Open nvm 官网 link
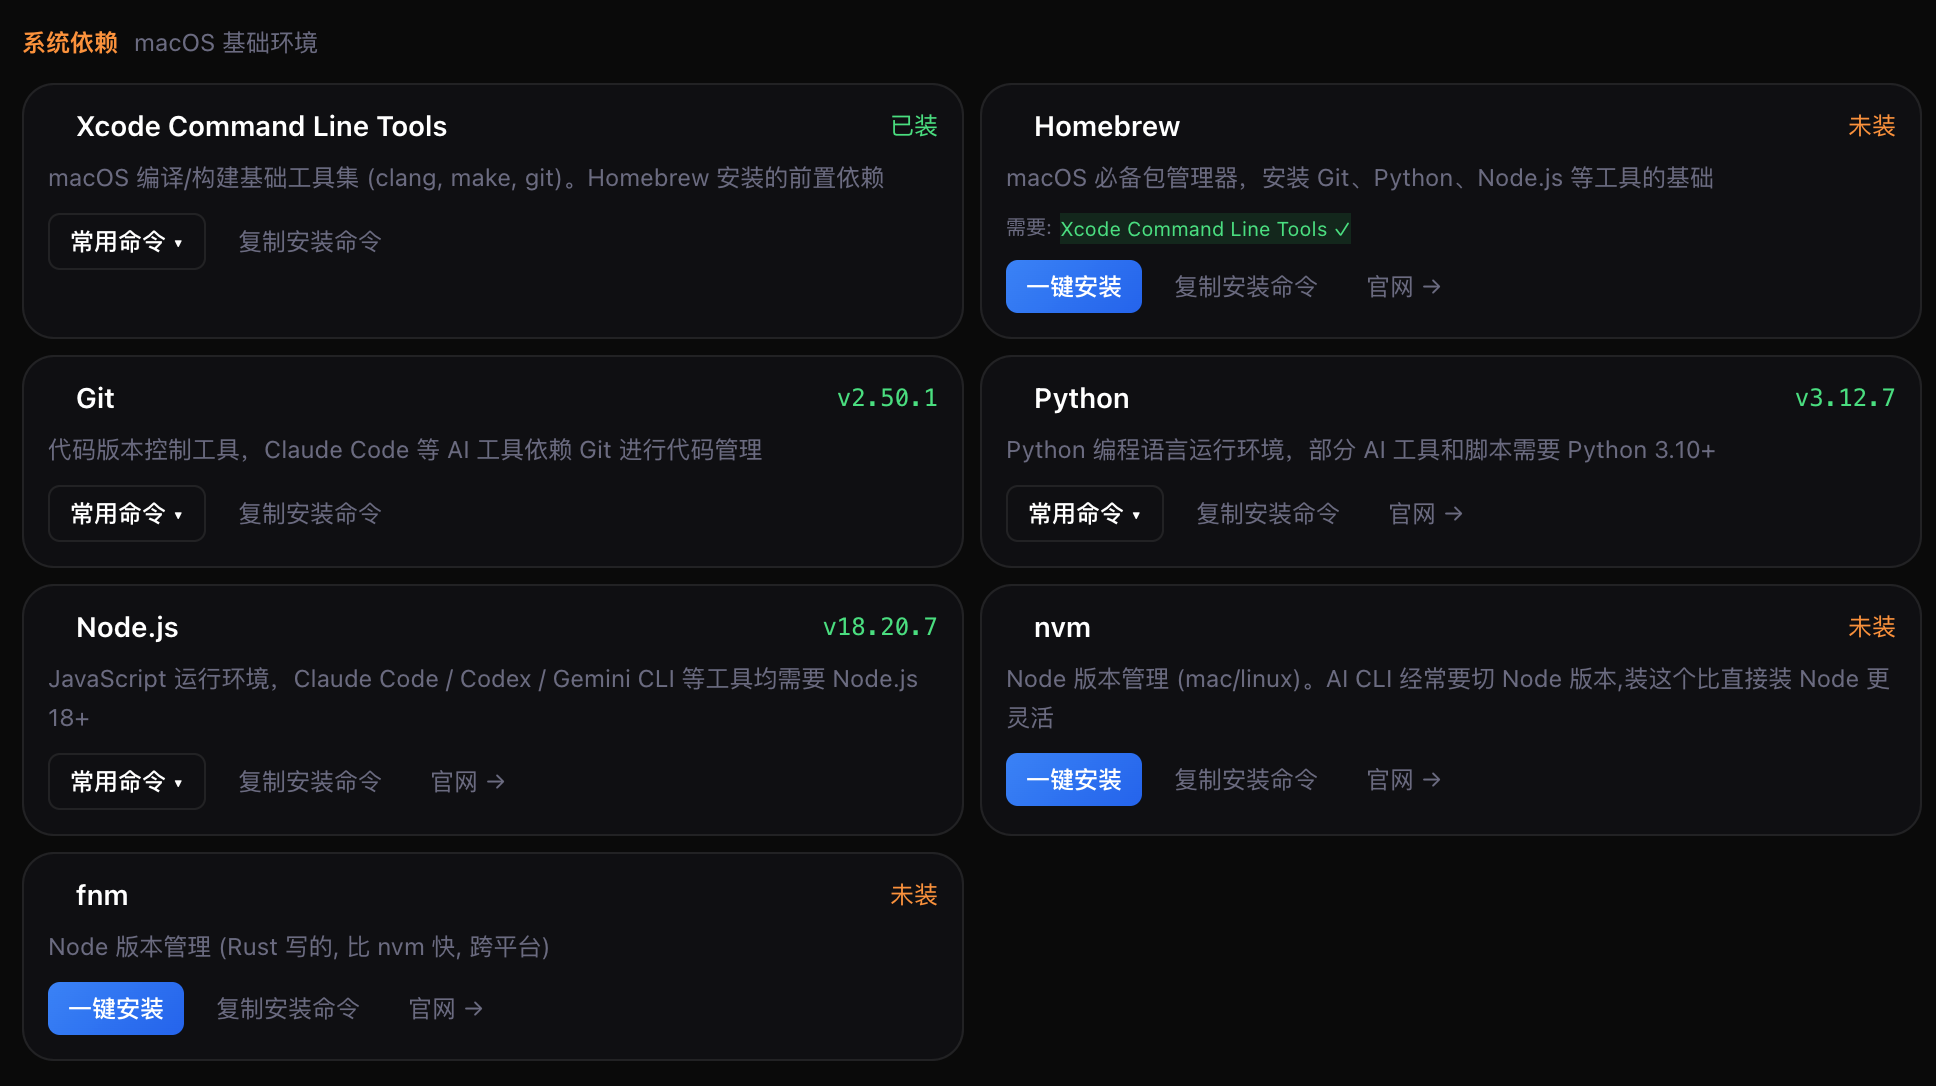 click(x=1404, y=779)
